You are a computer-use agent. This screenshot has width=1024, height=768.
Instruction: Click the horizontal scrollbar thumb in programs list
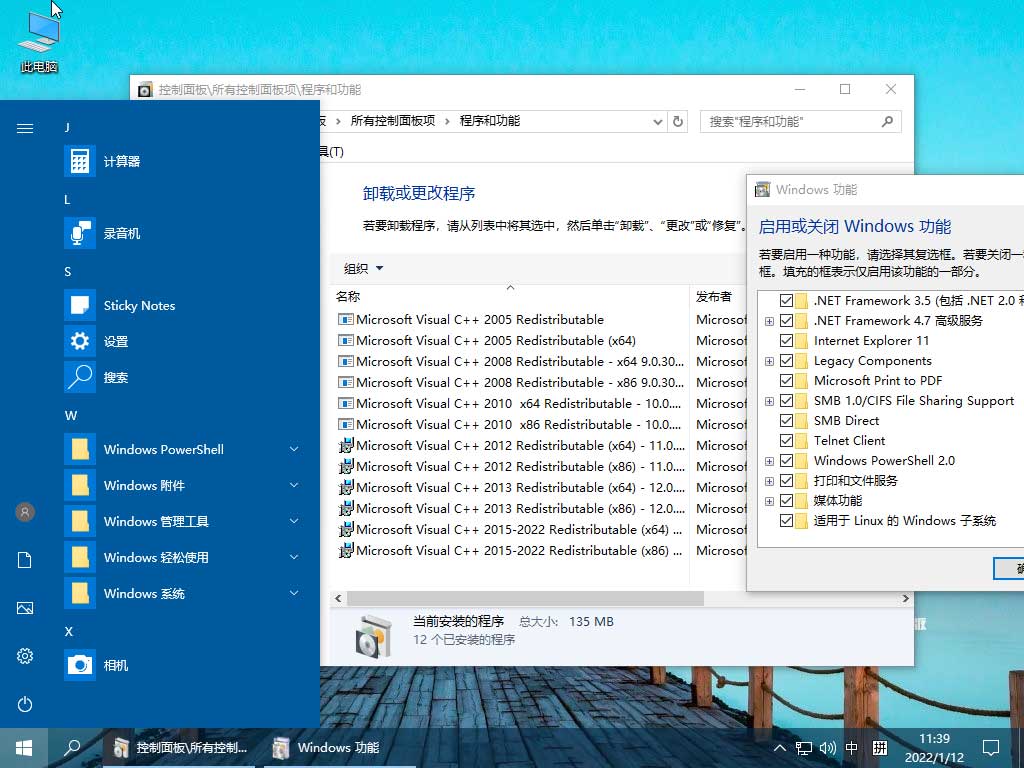coord(525,598)
